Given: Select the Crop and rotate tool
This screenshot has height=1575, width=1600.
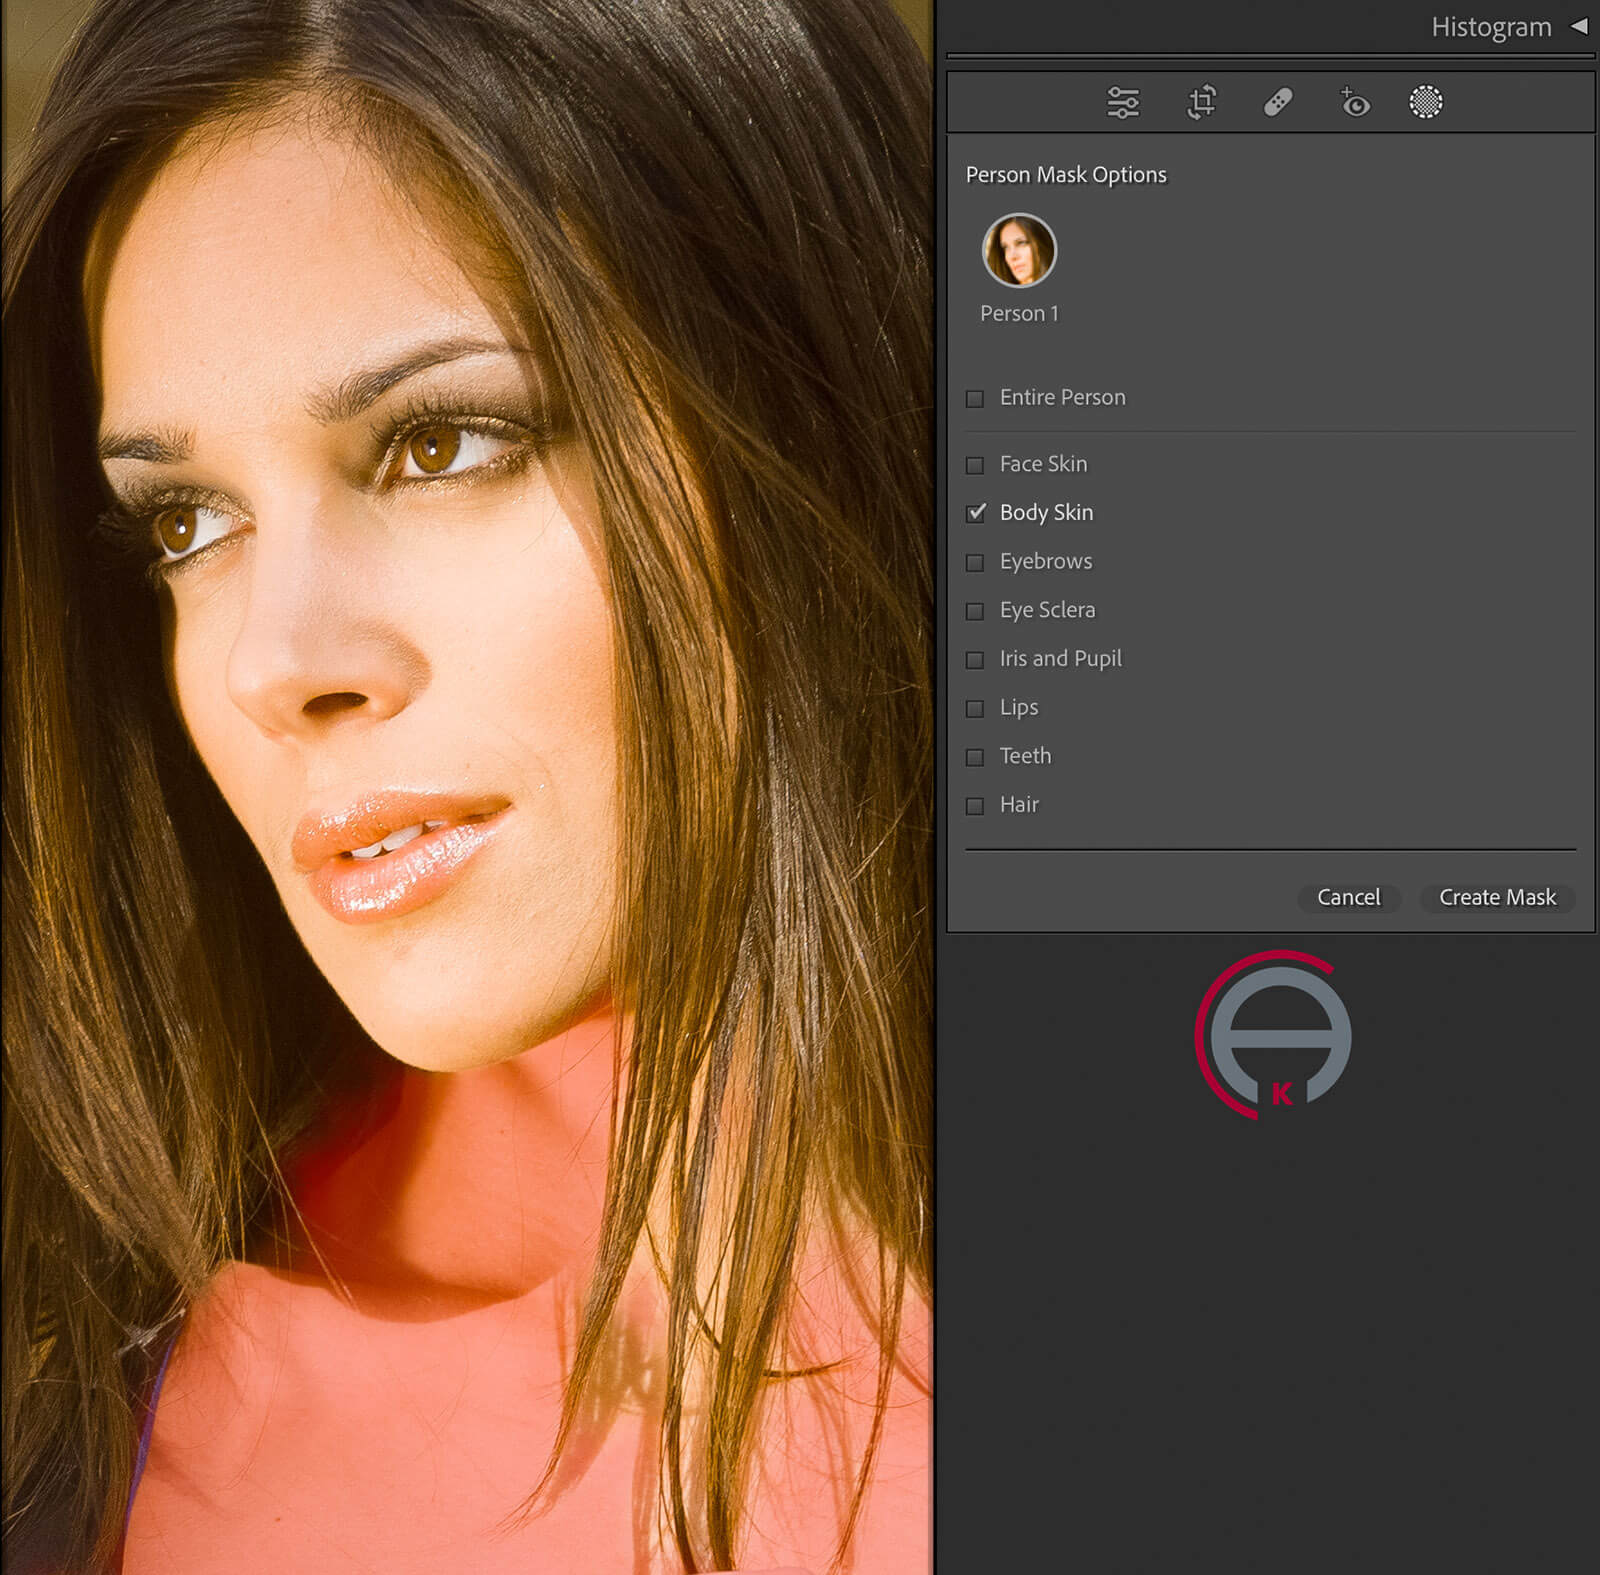Looking at the screenshot, I should pos(1201,103).
